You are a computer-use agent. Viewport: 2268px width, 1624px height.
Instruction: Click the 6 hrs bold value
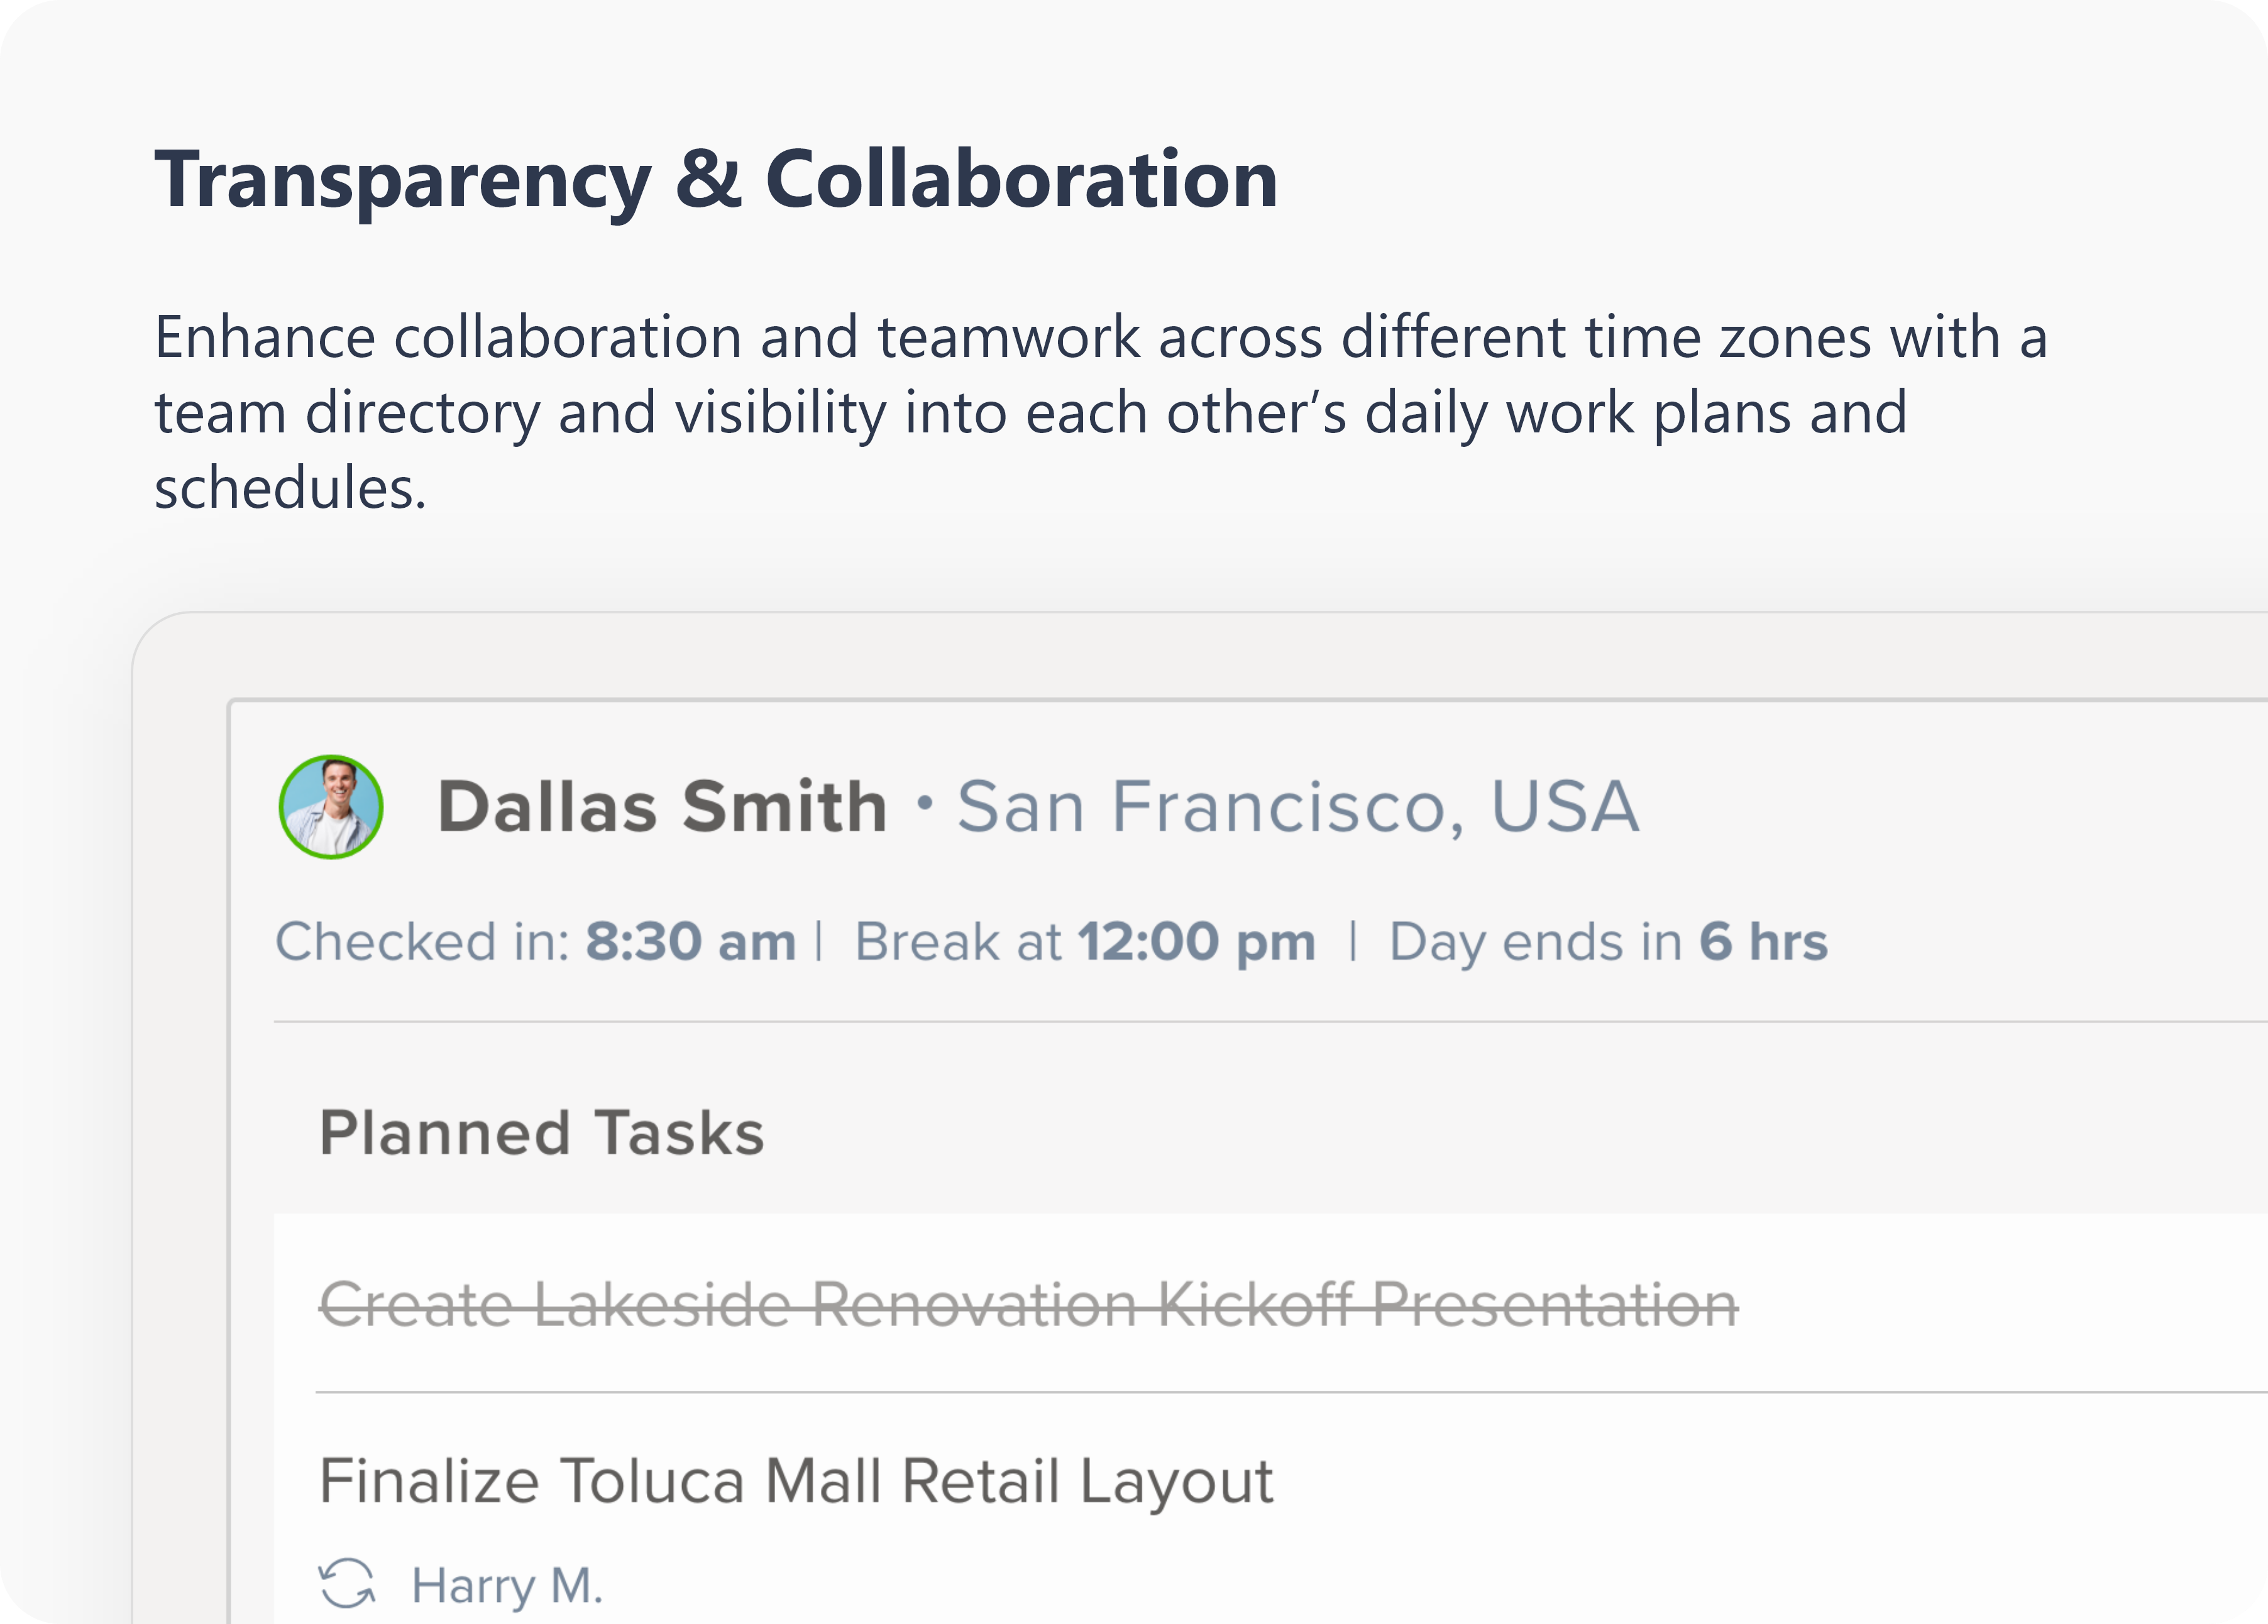(1764, 942)
